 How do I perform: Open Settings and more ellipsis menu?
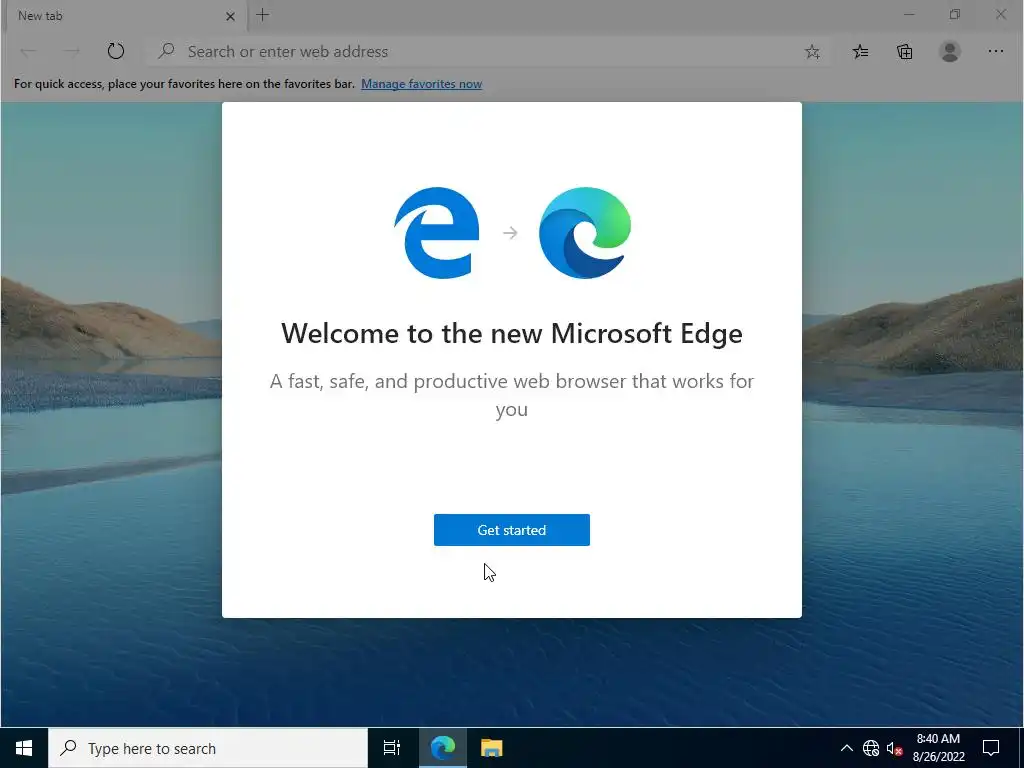(x=995, y=51)
